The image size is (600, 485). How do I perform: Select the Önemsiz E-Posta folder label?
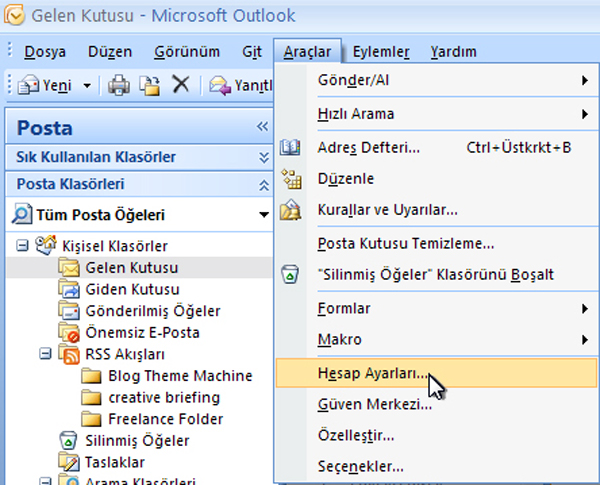[142, 332]
